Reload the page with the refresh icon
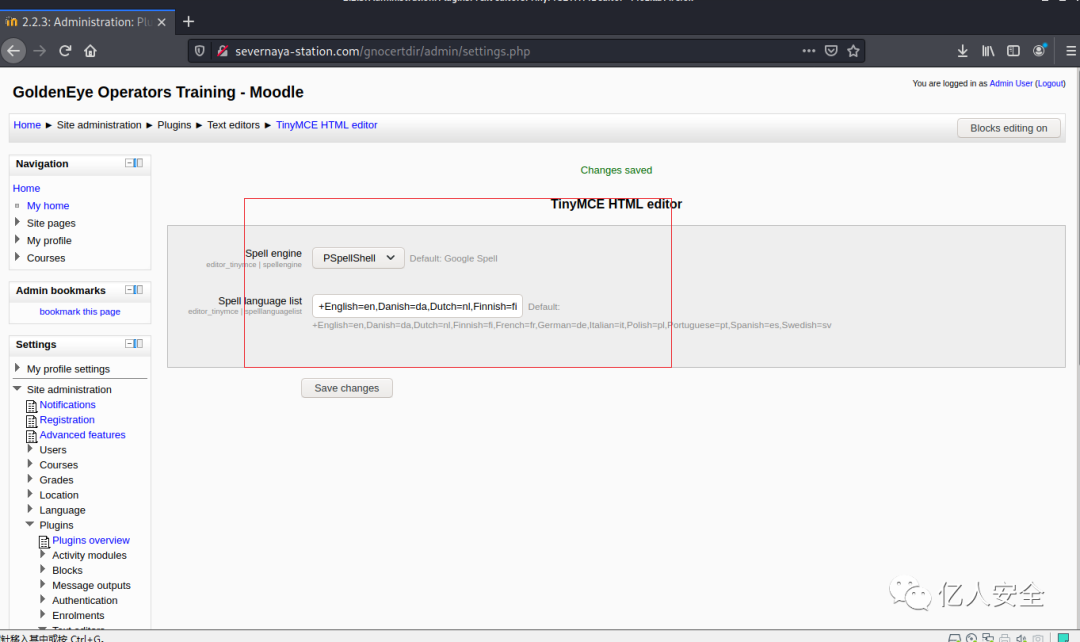Image resolution: width=1080 pixels, height=642 pixels. point(65,51)
